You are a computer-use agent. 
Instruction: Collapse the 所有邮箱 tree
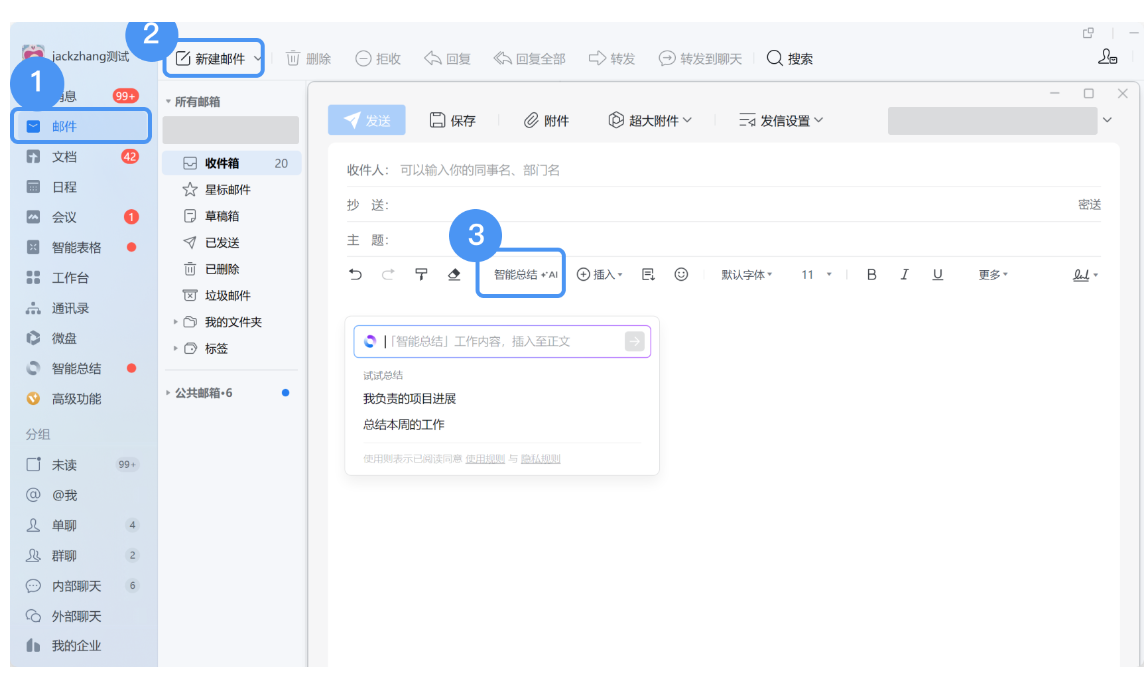(168, 102)
